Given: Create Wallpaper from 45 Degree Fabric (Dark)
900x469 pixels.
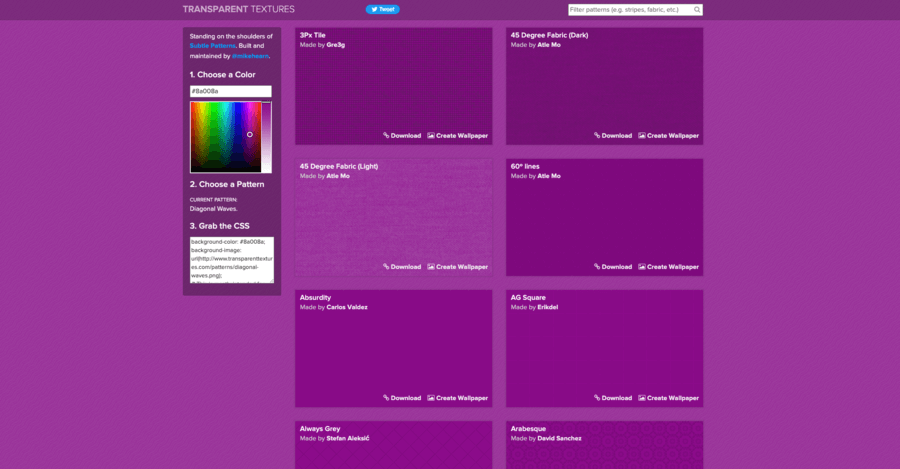Looking at the screenshot, I should point(669,136).
